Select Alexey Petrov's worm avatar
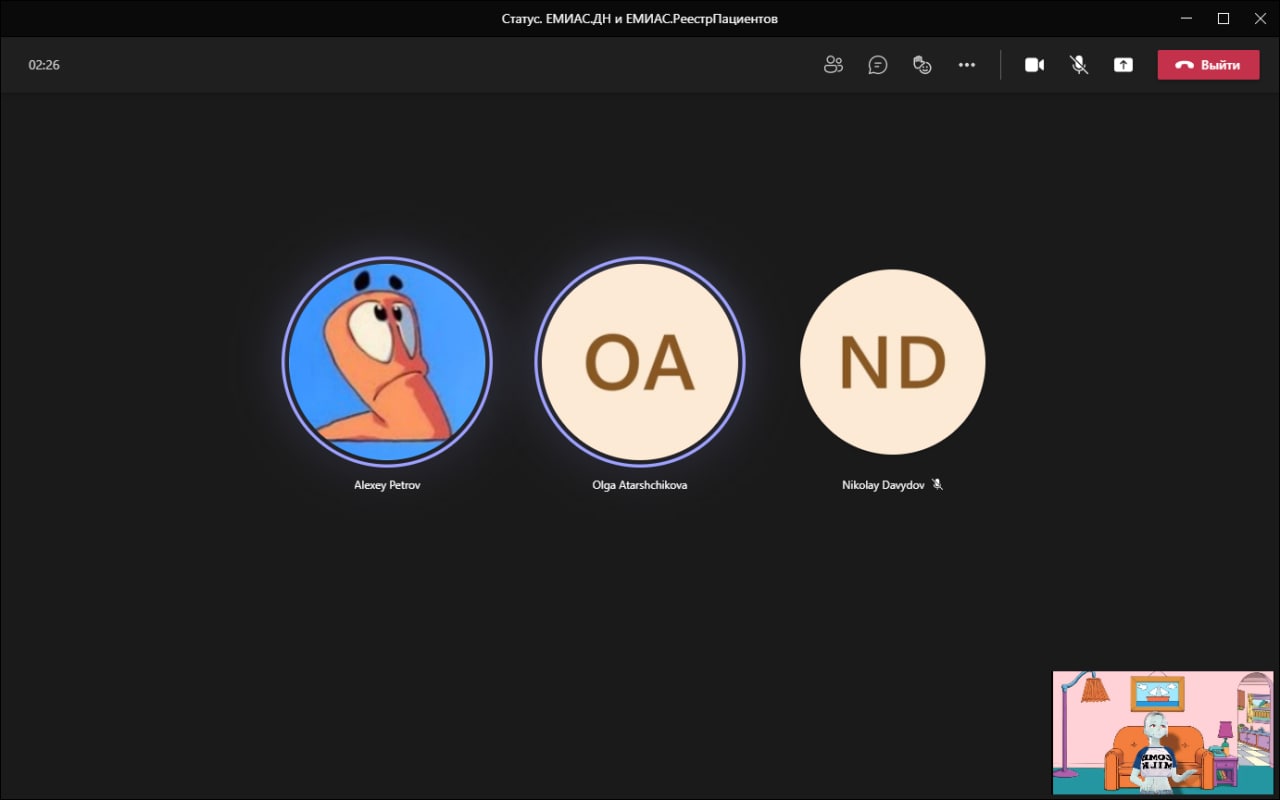The height and width of the screenshot is (800, 1280). tap(387, 361)
